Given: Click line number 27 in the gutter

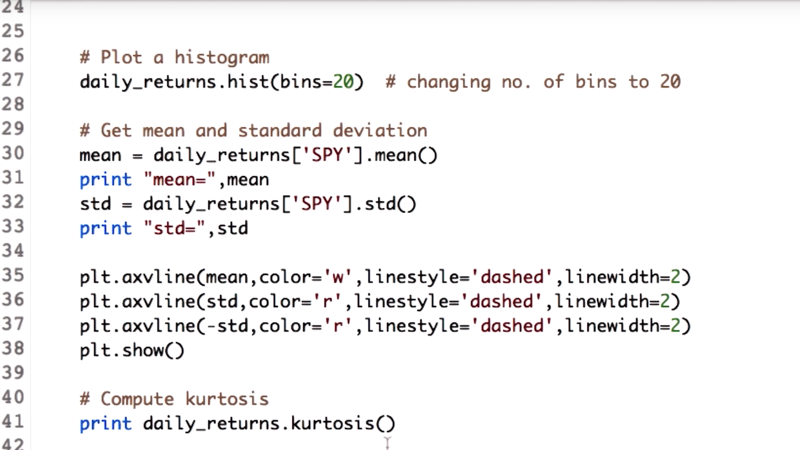Looking at the screenshot, I should pos(13,80).
